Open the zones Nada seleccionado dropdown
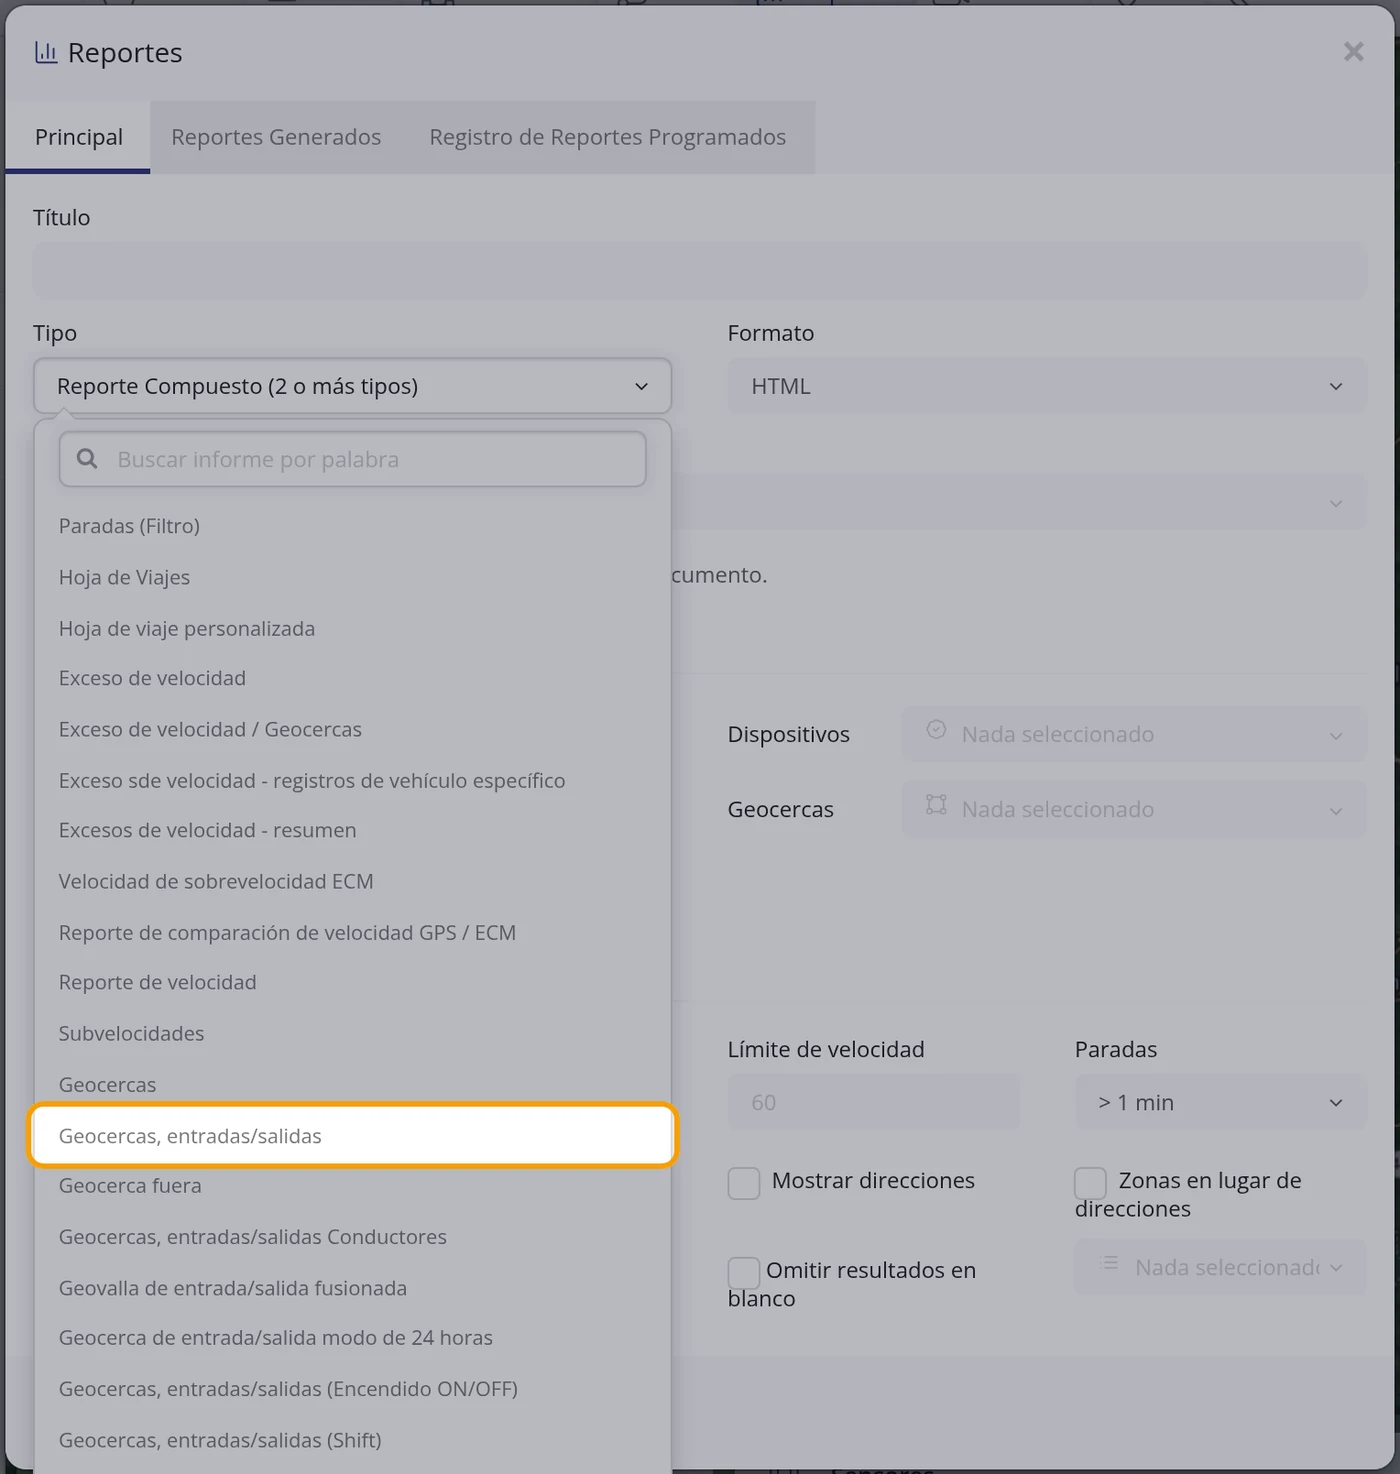Viewport: 1400px width, 1474px height. tap(1220, 1267)
